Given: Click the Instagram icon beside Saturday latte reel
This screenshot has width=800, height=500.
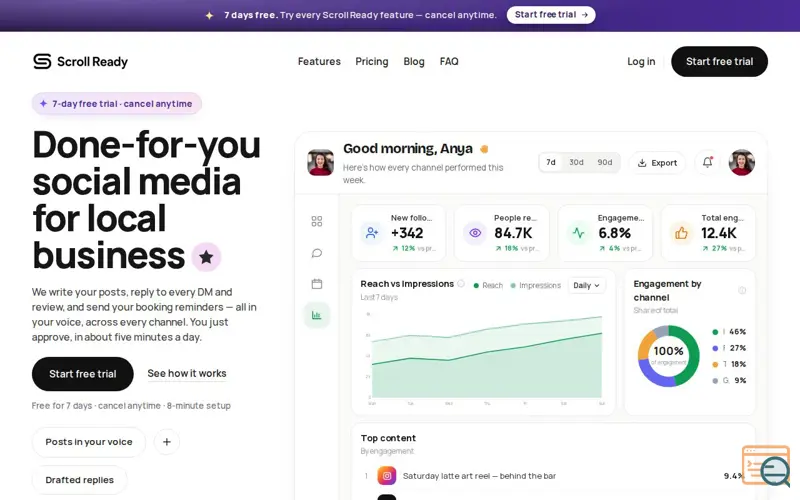Looking at the screenshot, I should click(x=387, y=476).
